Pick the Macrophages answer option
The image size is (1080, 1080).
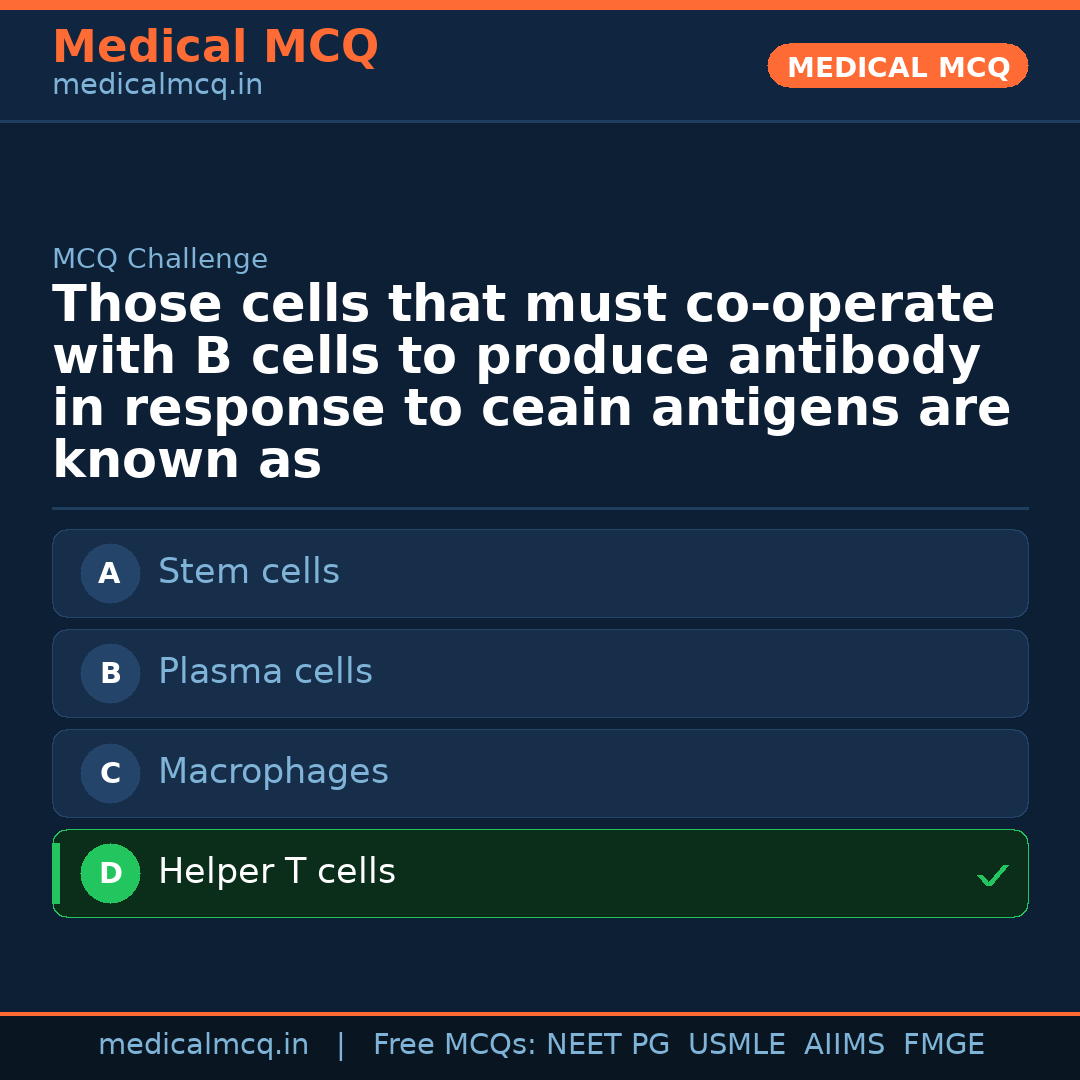click(x=540, y=774)
